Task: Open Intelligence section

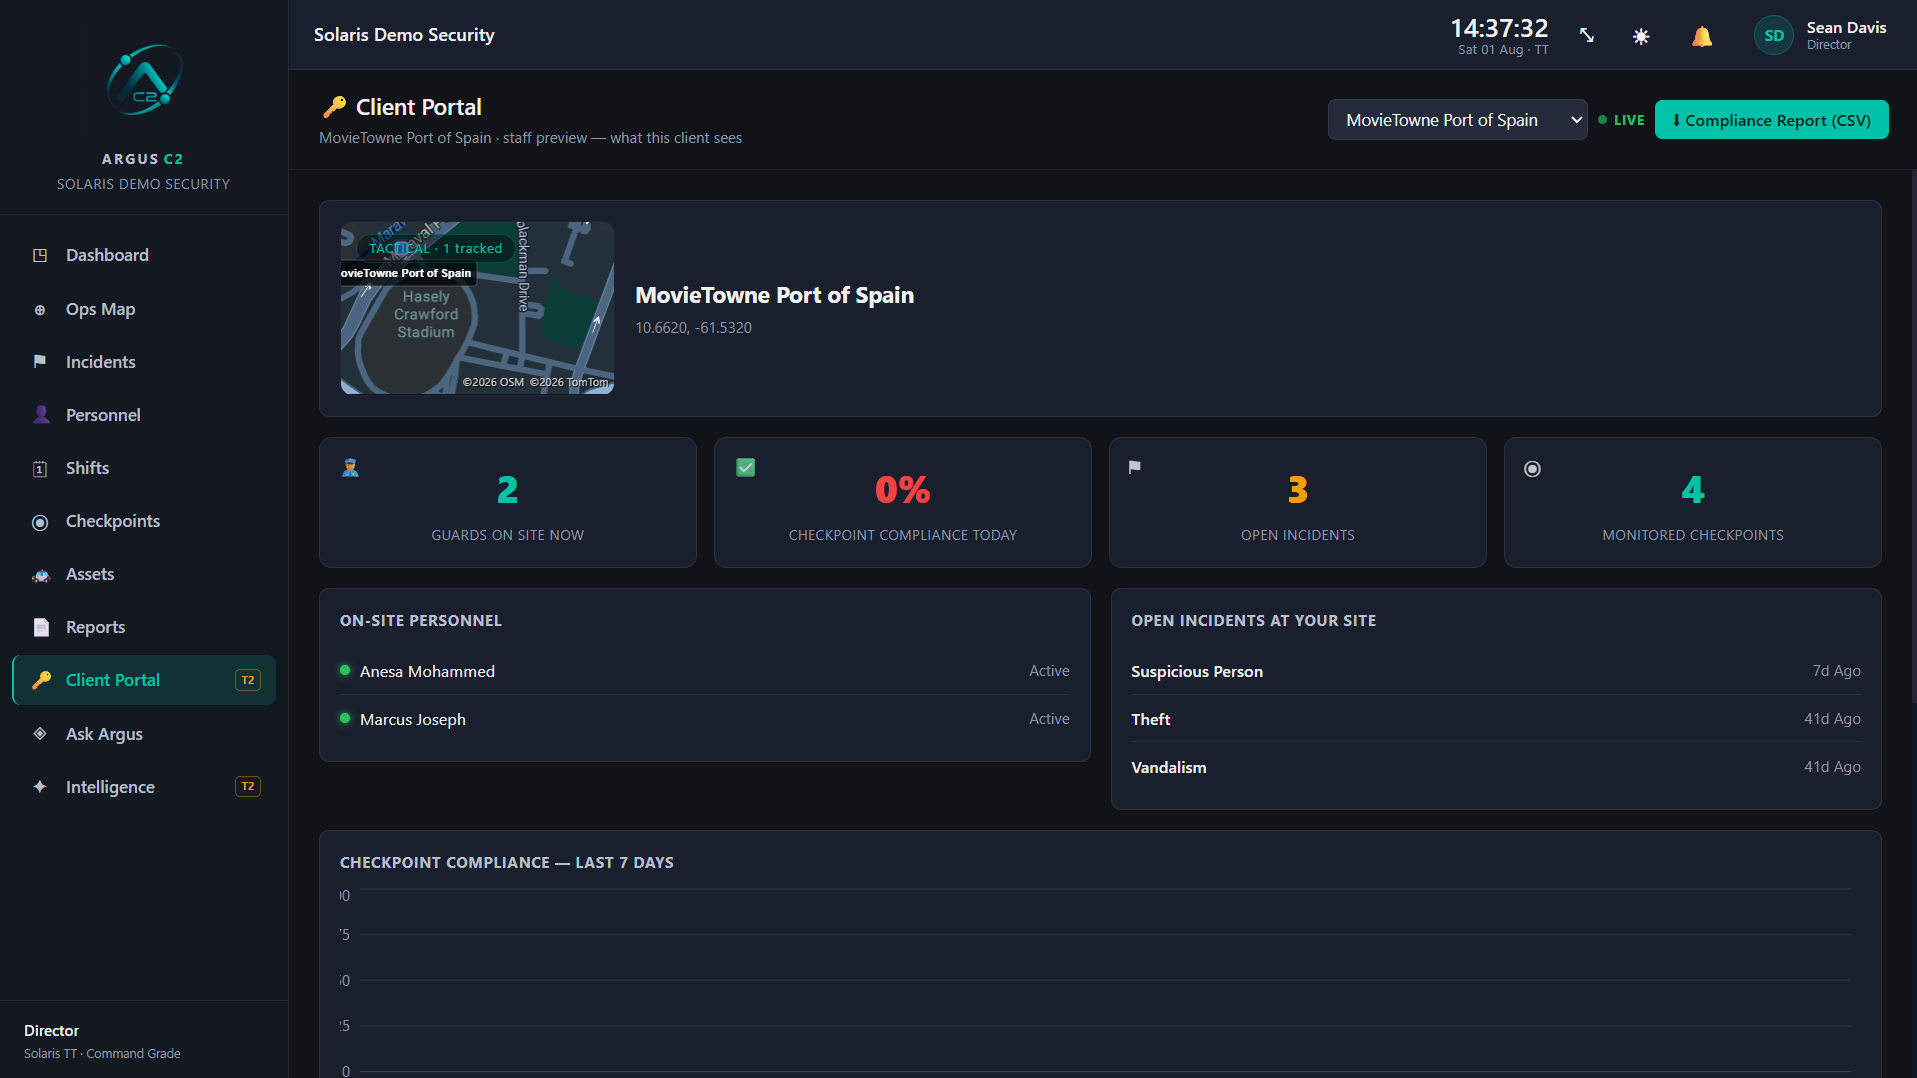Action: click(144, 787)
